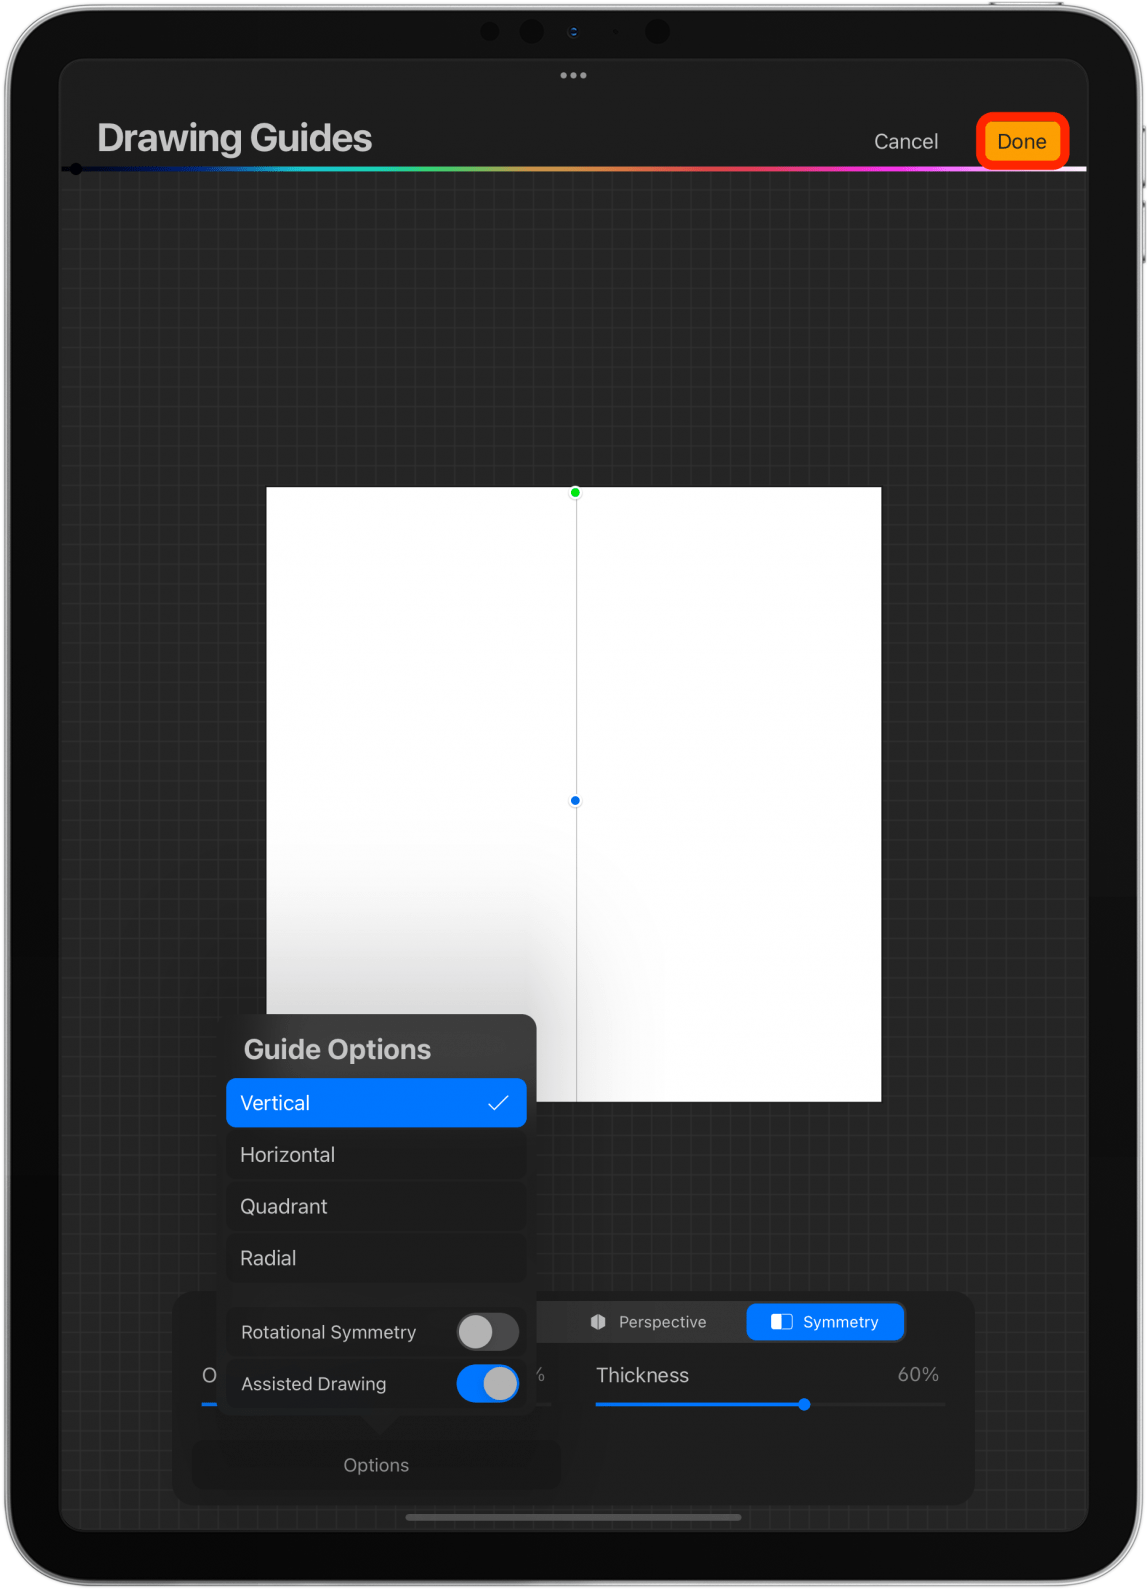
Task: Click the Thickness slider handle
Action: [x=804, y=1405]
